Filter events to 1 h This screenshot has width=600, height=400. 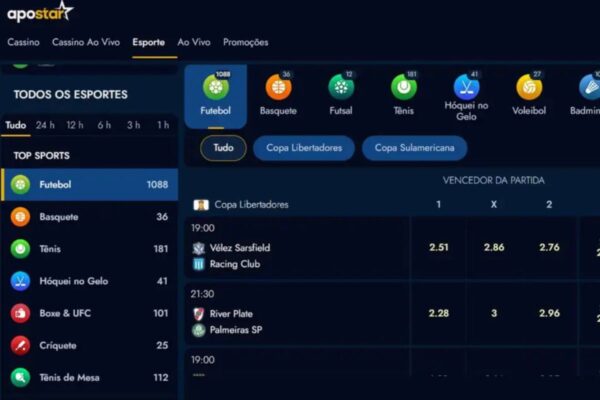tap(163, 125)
